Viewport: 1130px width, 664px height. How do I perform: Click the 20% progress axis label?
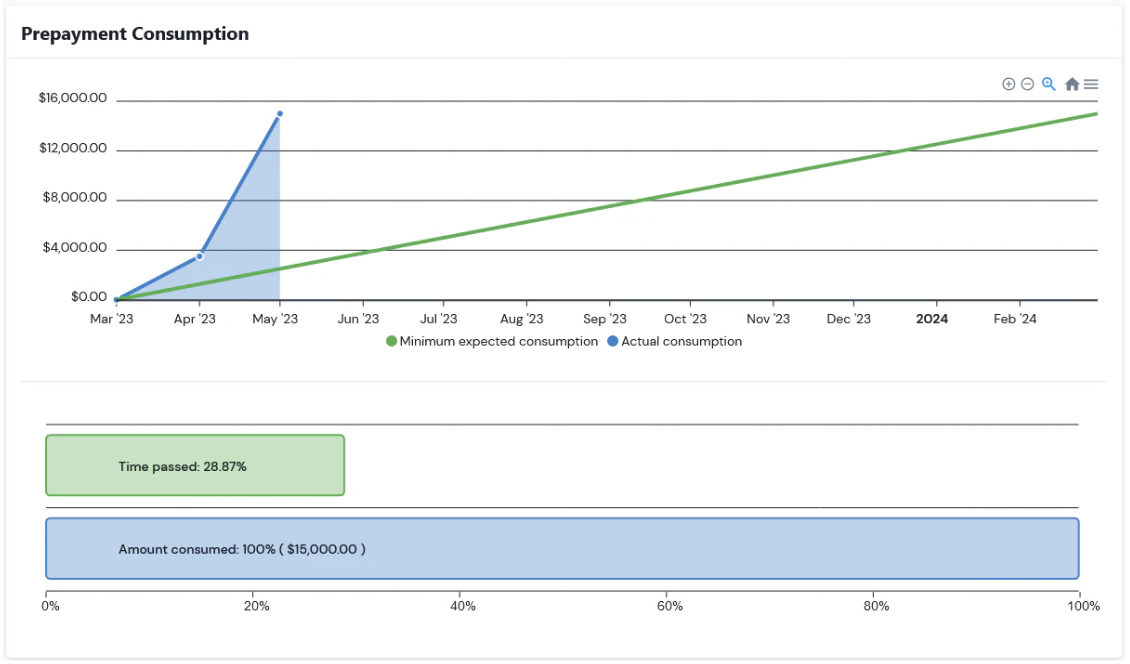pyautogui.click(x=257, y=606)
